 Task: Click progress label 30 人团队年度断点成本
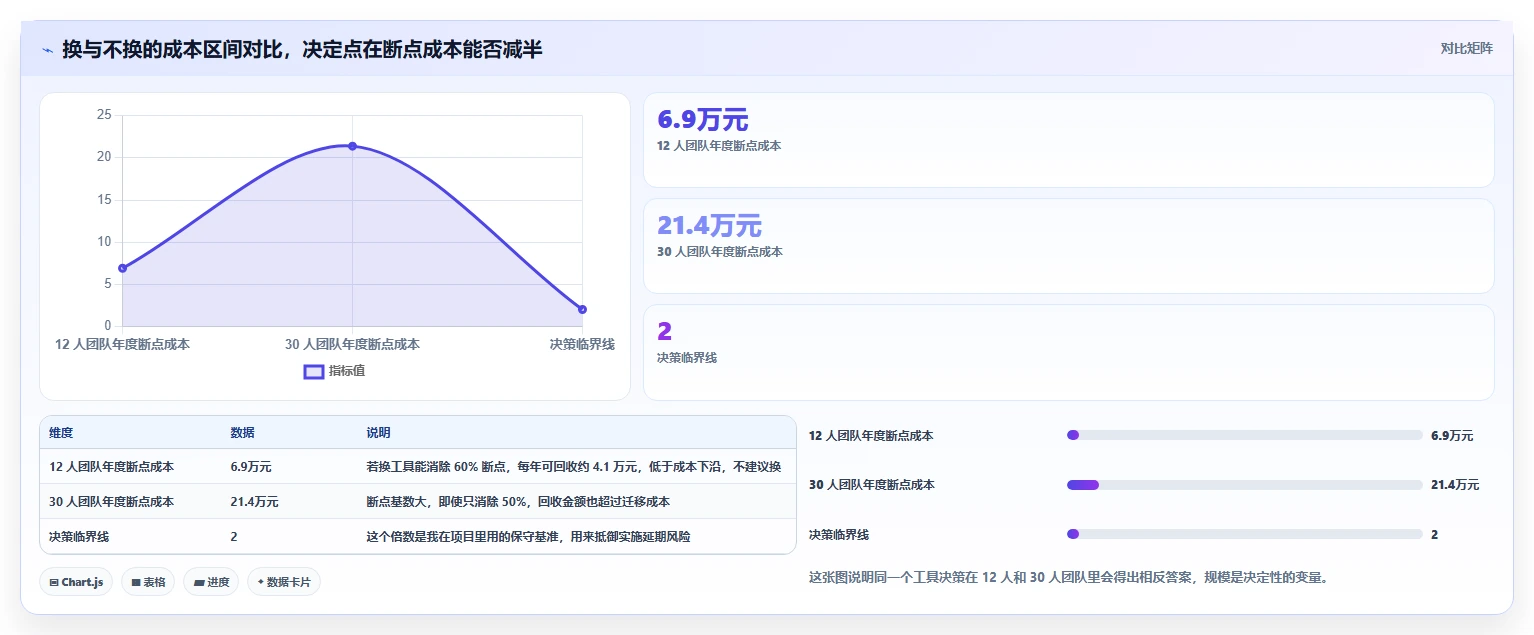point(872,485)
